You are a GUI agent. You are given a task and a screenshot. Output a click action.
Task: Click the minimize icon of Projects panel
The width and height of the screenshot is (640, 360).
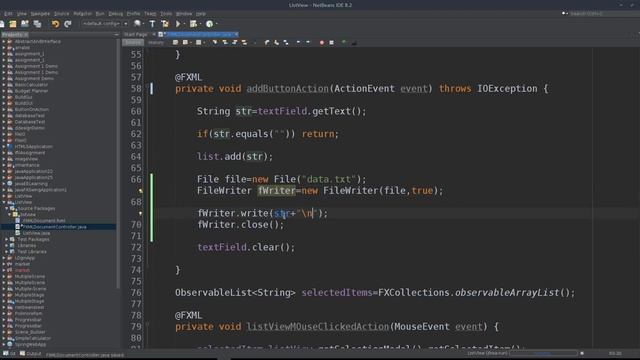[116, 35]
